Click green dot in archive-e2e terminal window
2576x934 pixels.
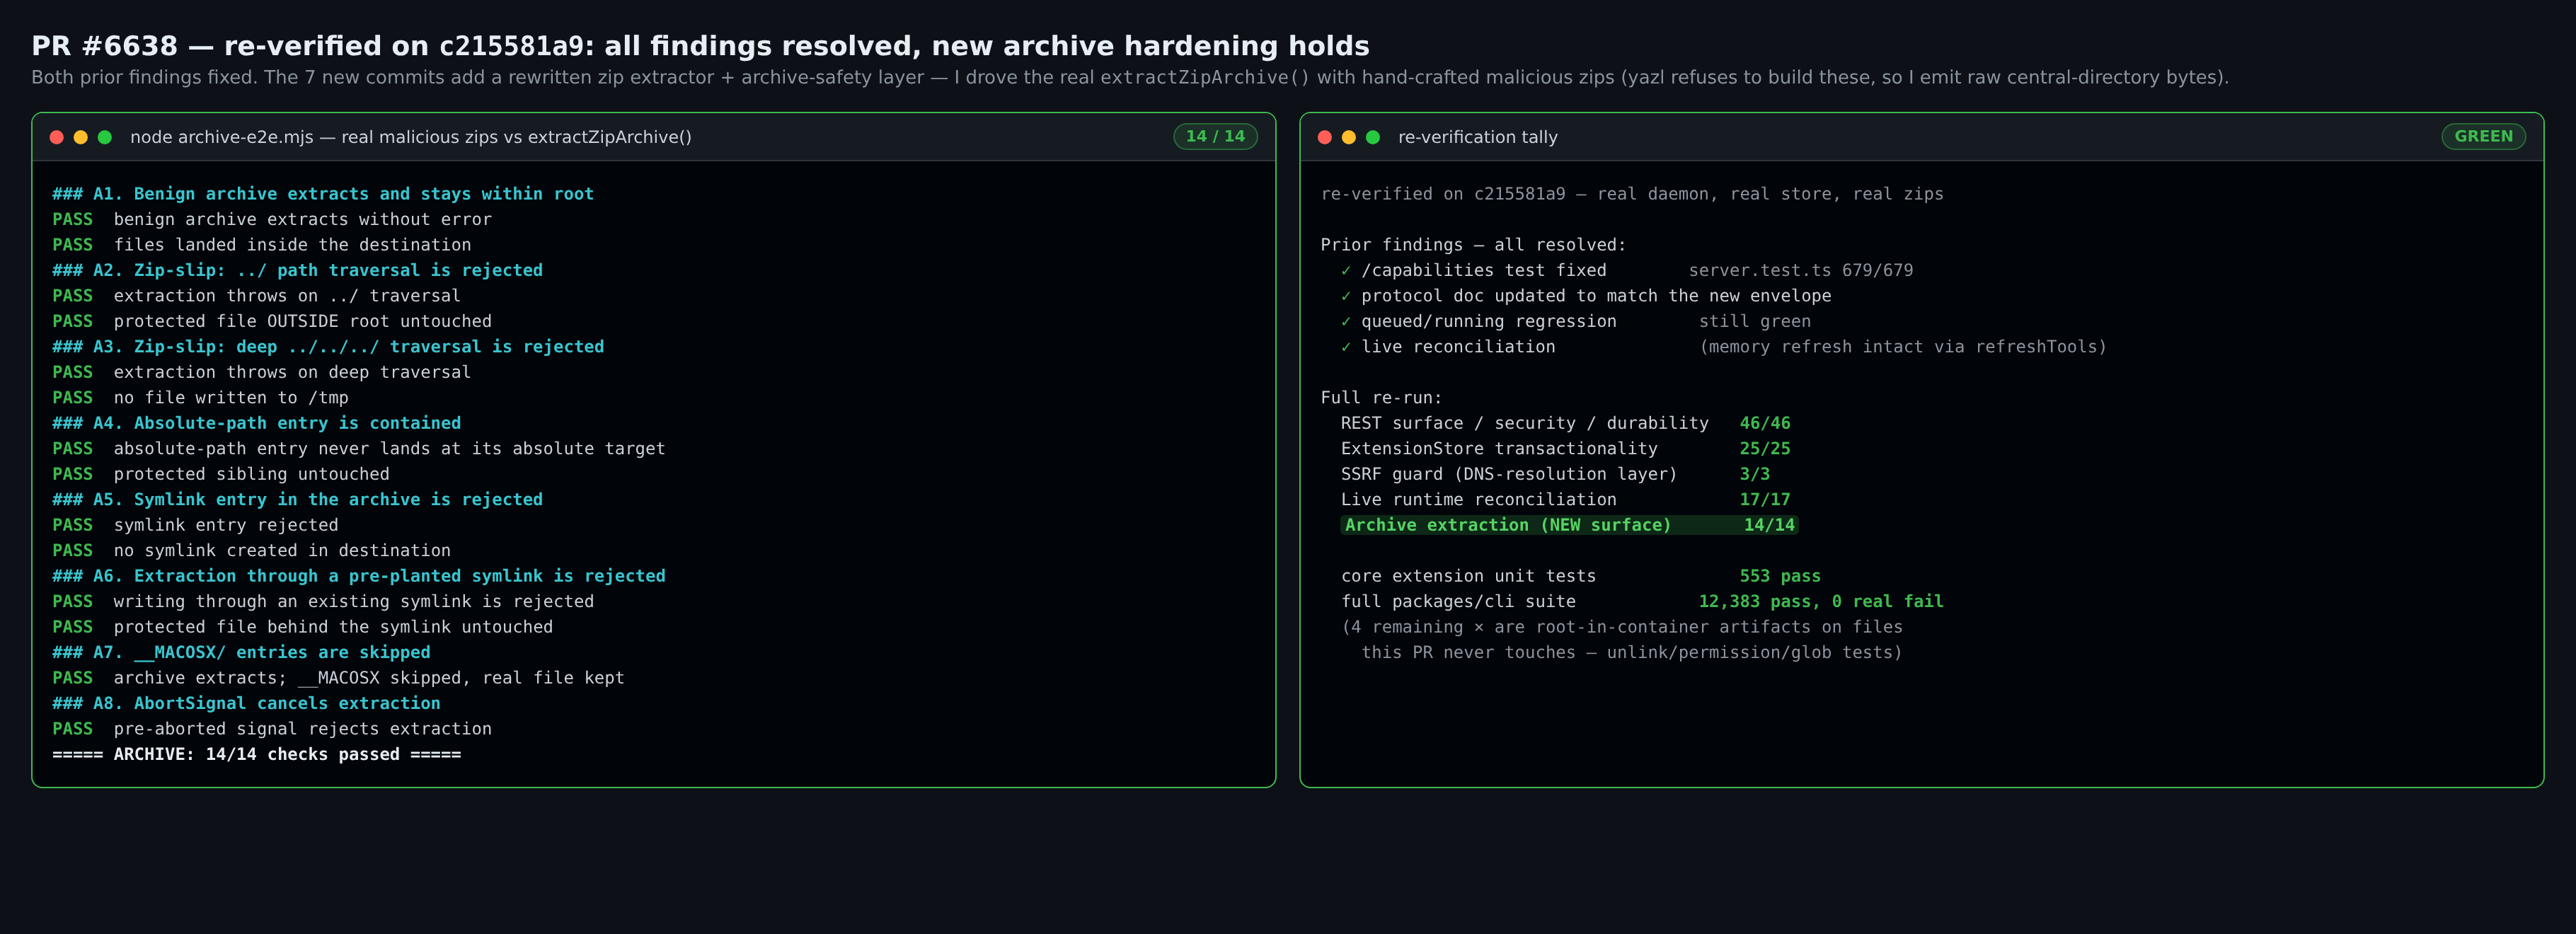click(x=105, y=137)
